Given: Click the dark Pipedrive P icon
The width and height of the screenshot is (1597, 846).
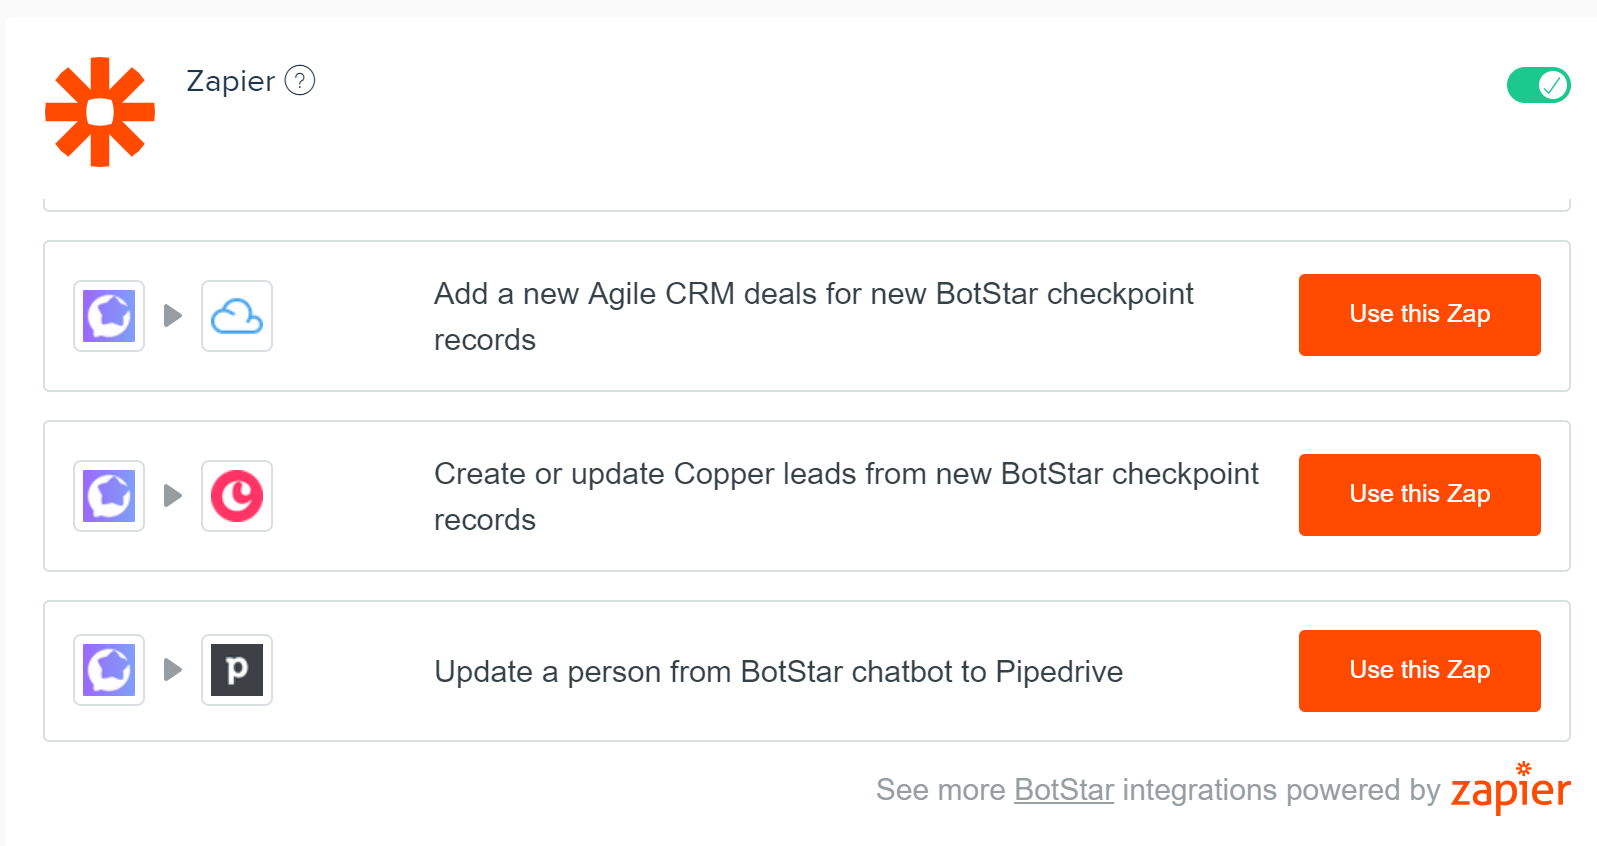Looking at the screenshot, I should pyautogui.click(x=237, y=670).
